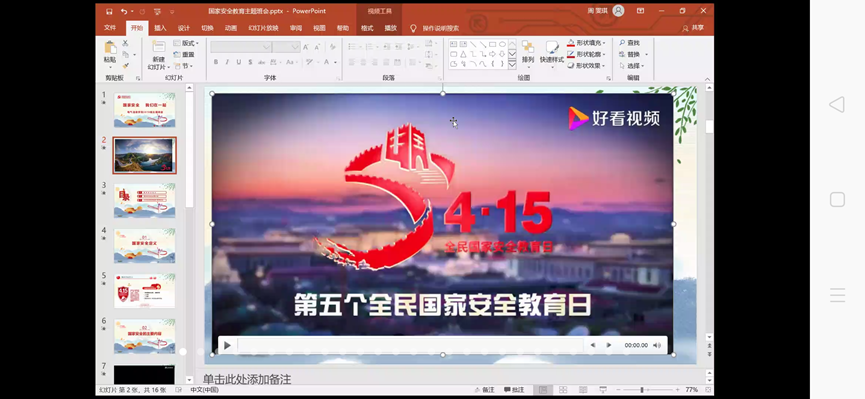Toggle Bold formatting
Screen dimensions: 865x399
pos(216,62)
